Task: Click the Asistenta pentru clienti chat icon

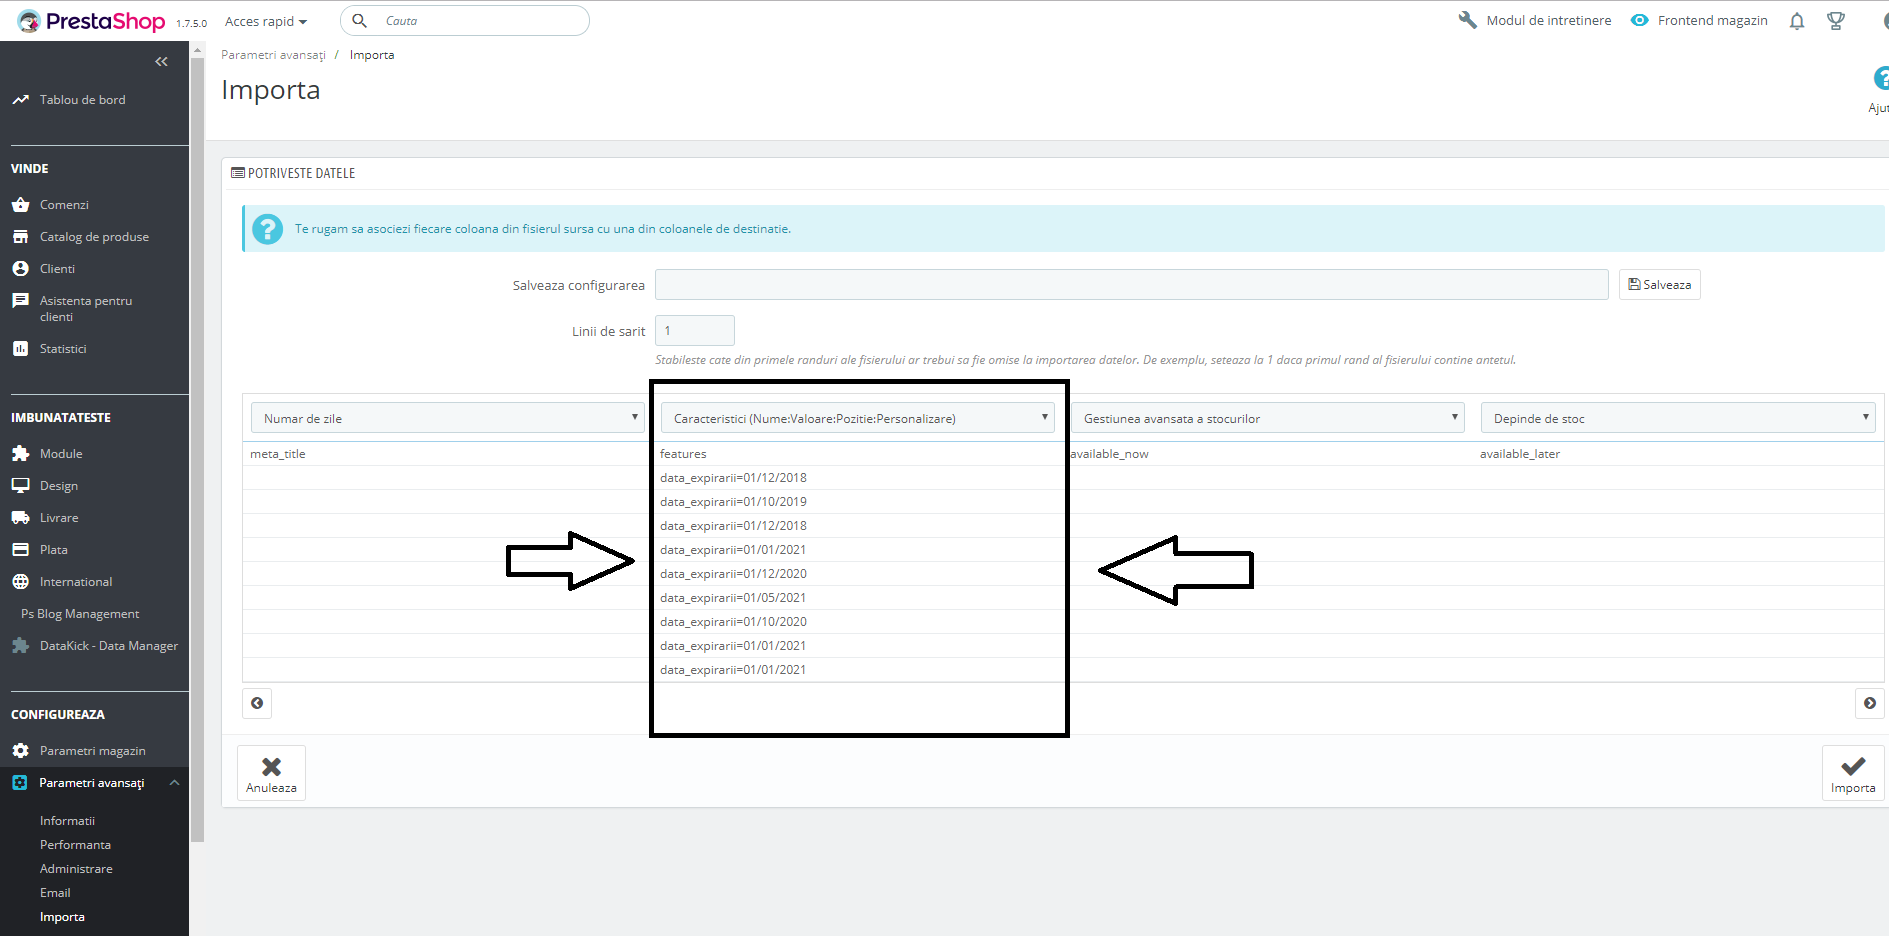Action: (x=20, y=301)
